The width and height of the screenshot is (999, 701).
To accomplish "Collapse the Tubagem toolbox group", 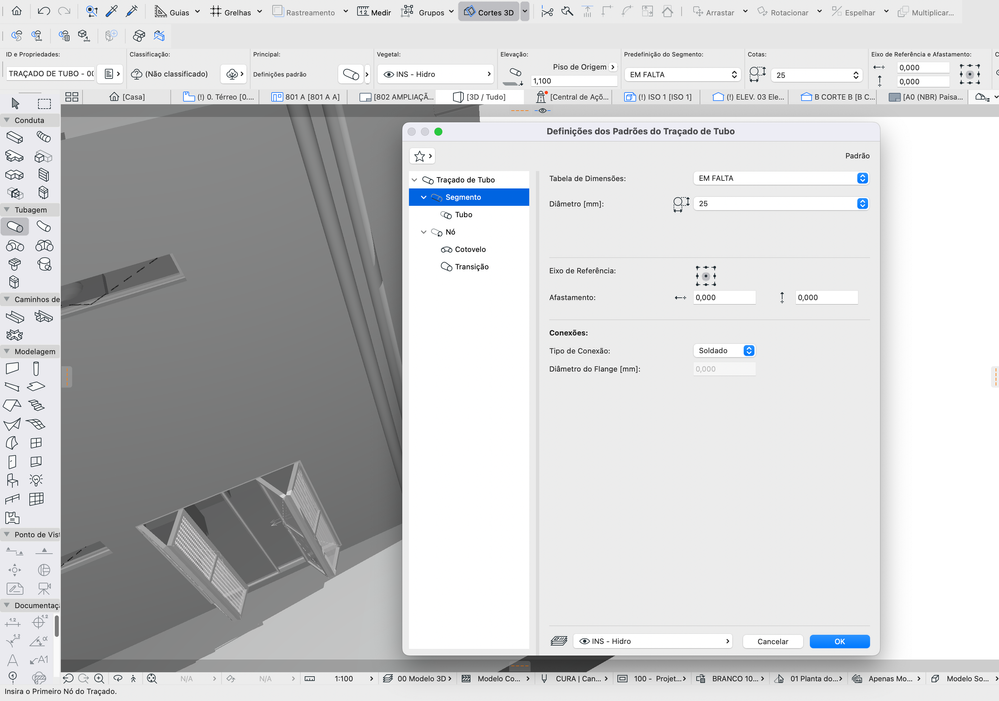I will [x=7, y=210].
